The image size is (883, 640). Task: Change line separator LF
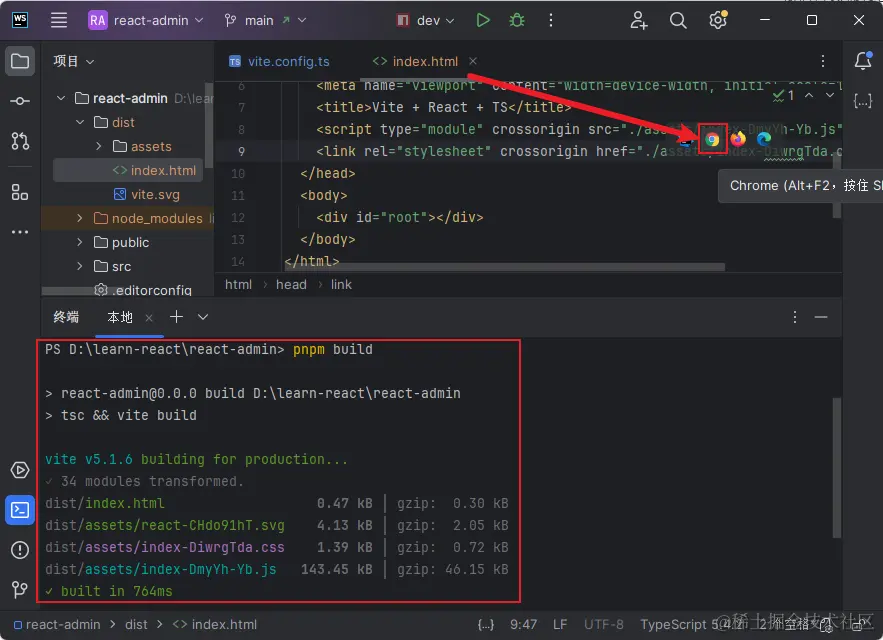click(x=560, y=624)
